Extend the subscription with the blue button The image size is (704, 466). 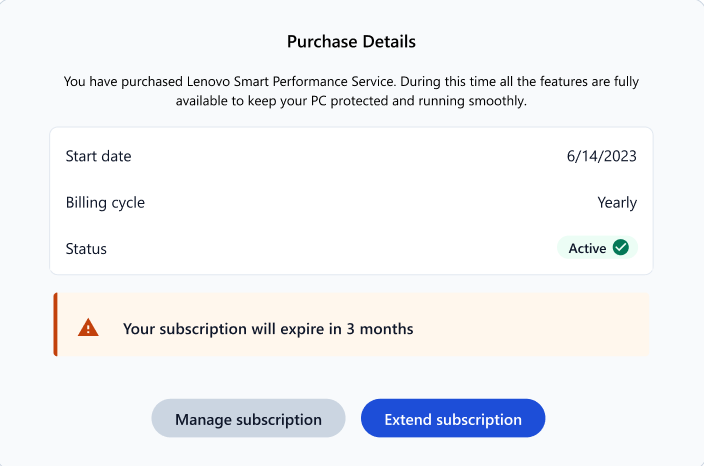[453, 418]
